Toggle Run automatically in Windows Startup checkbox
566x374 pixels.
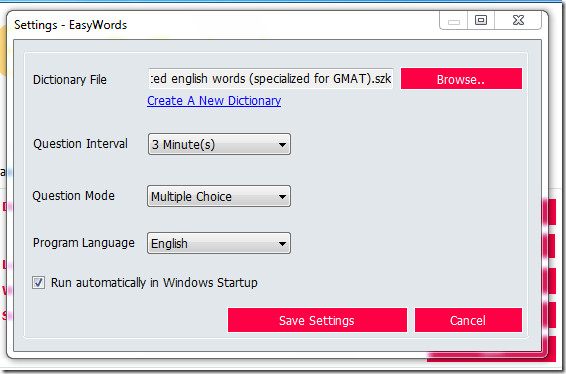coord(38,282)
